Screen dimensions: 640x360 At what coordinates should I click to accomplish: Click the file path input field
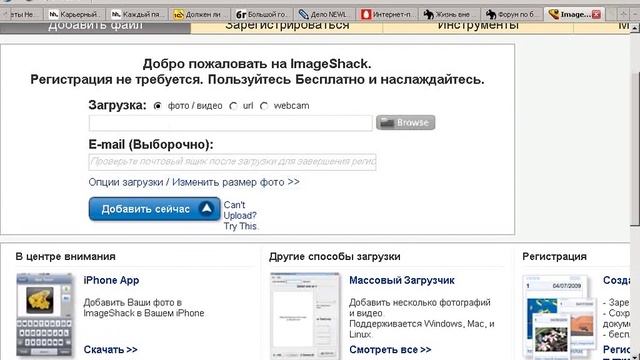coord(231,123)
